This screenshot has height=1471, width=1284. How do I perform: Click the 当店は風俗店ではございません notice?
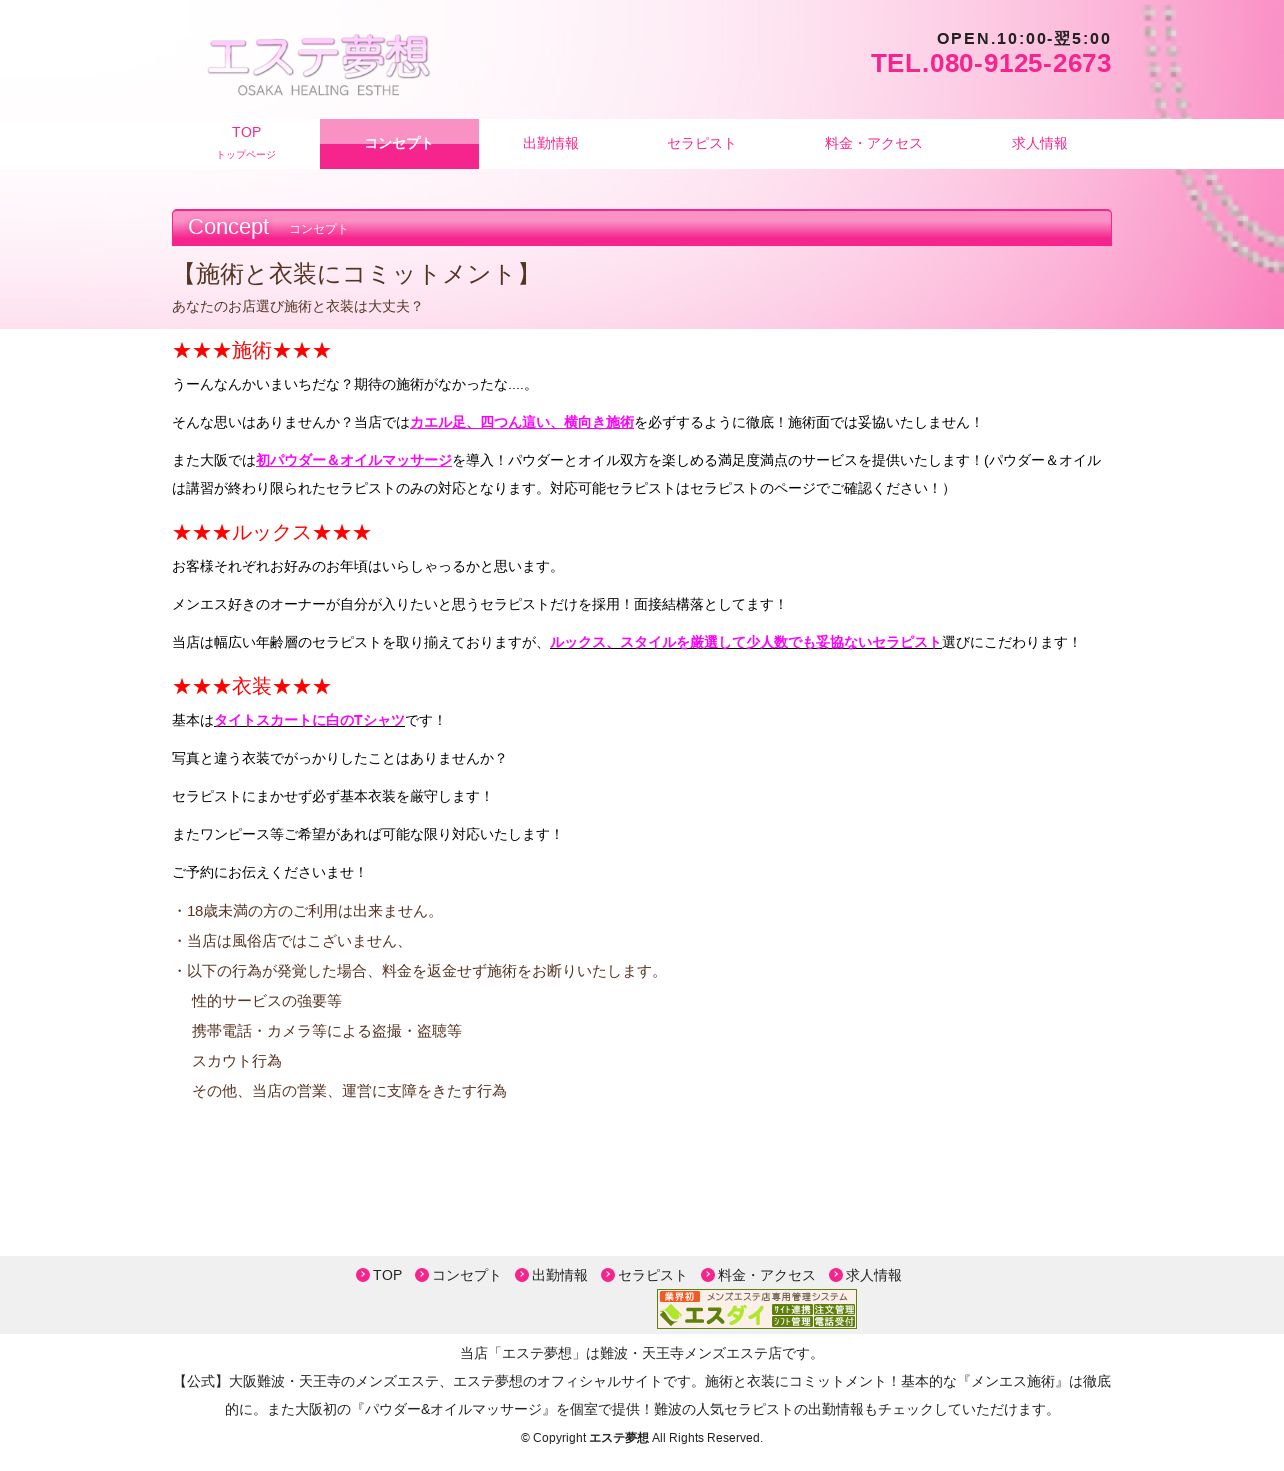click(292, 941)
